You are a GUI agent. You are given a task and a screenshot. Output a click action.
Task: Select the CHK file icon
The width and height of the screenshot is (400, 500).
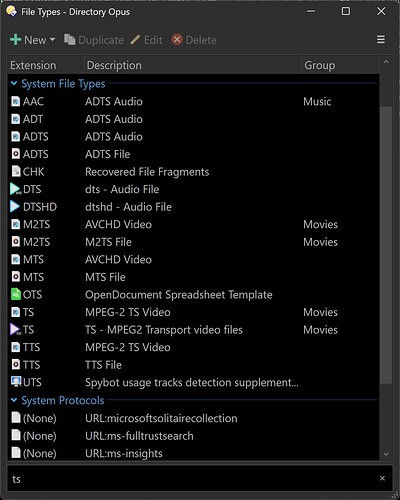coord(16,171)
